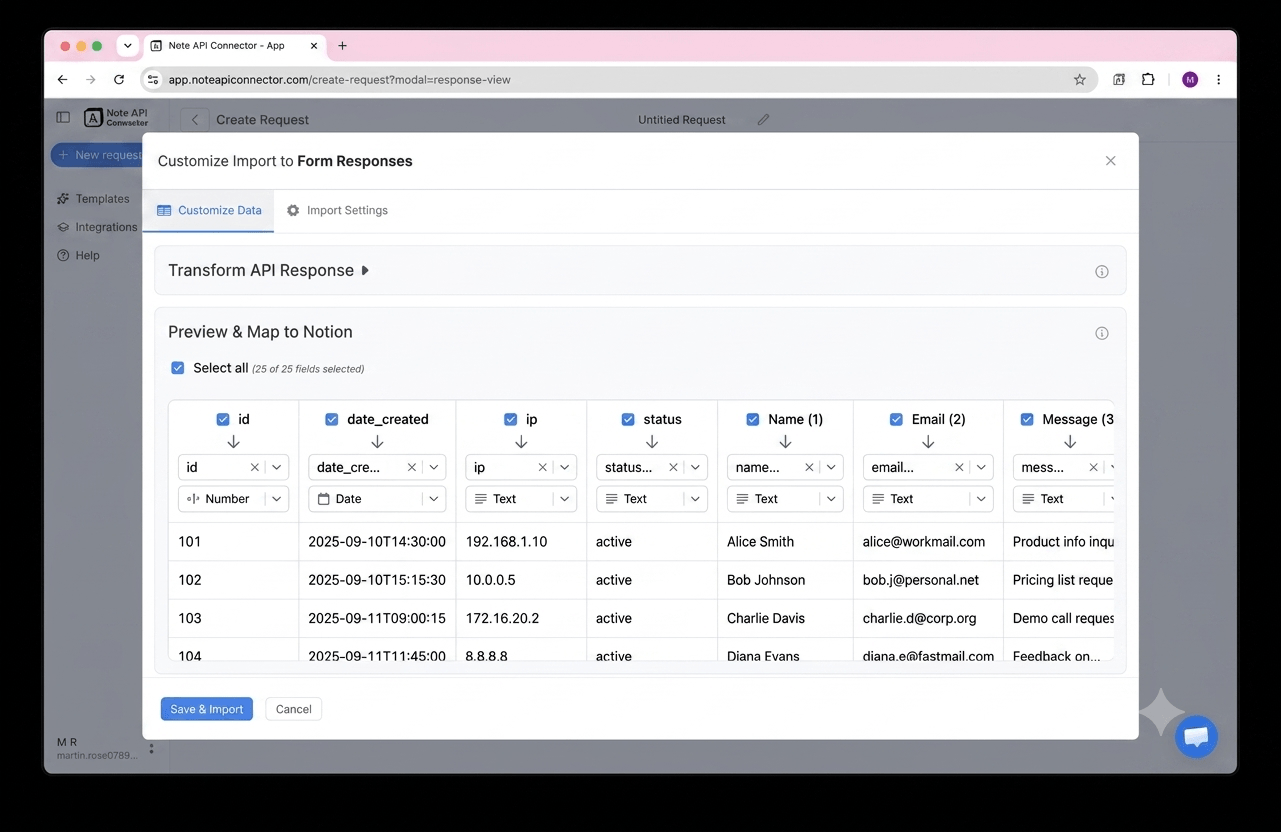1281x832 pixels.
Task: Reload the page in the browser
Action: pos(119,80)
